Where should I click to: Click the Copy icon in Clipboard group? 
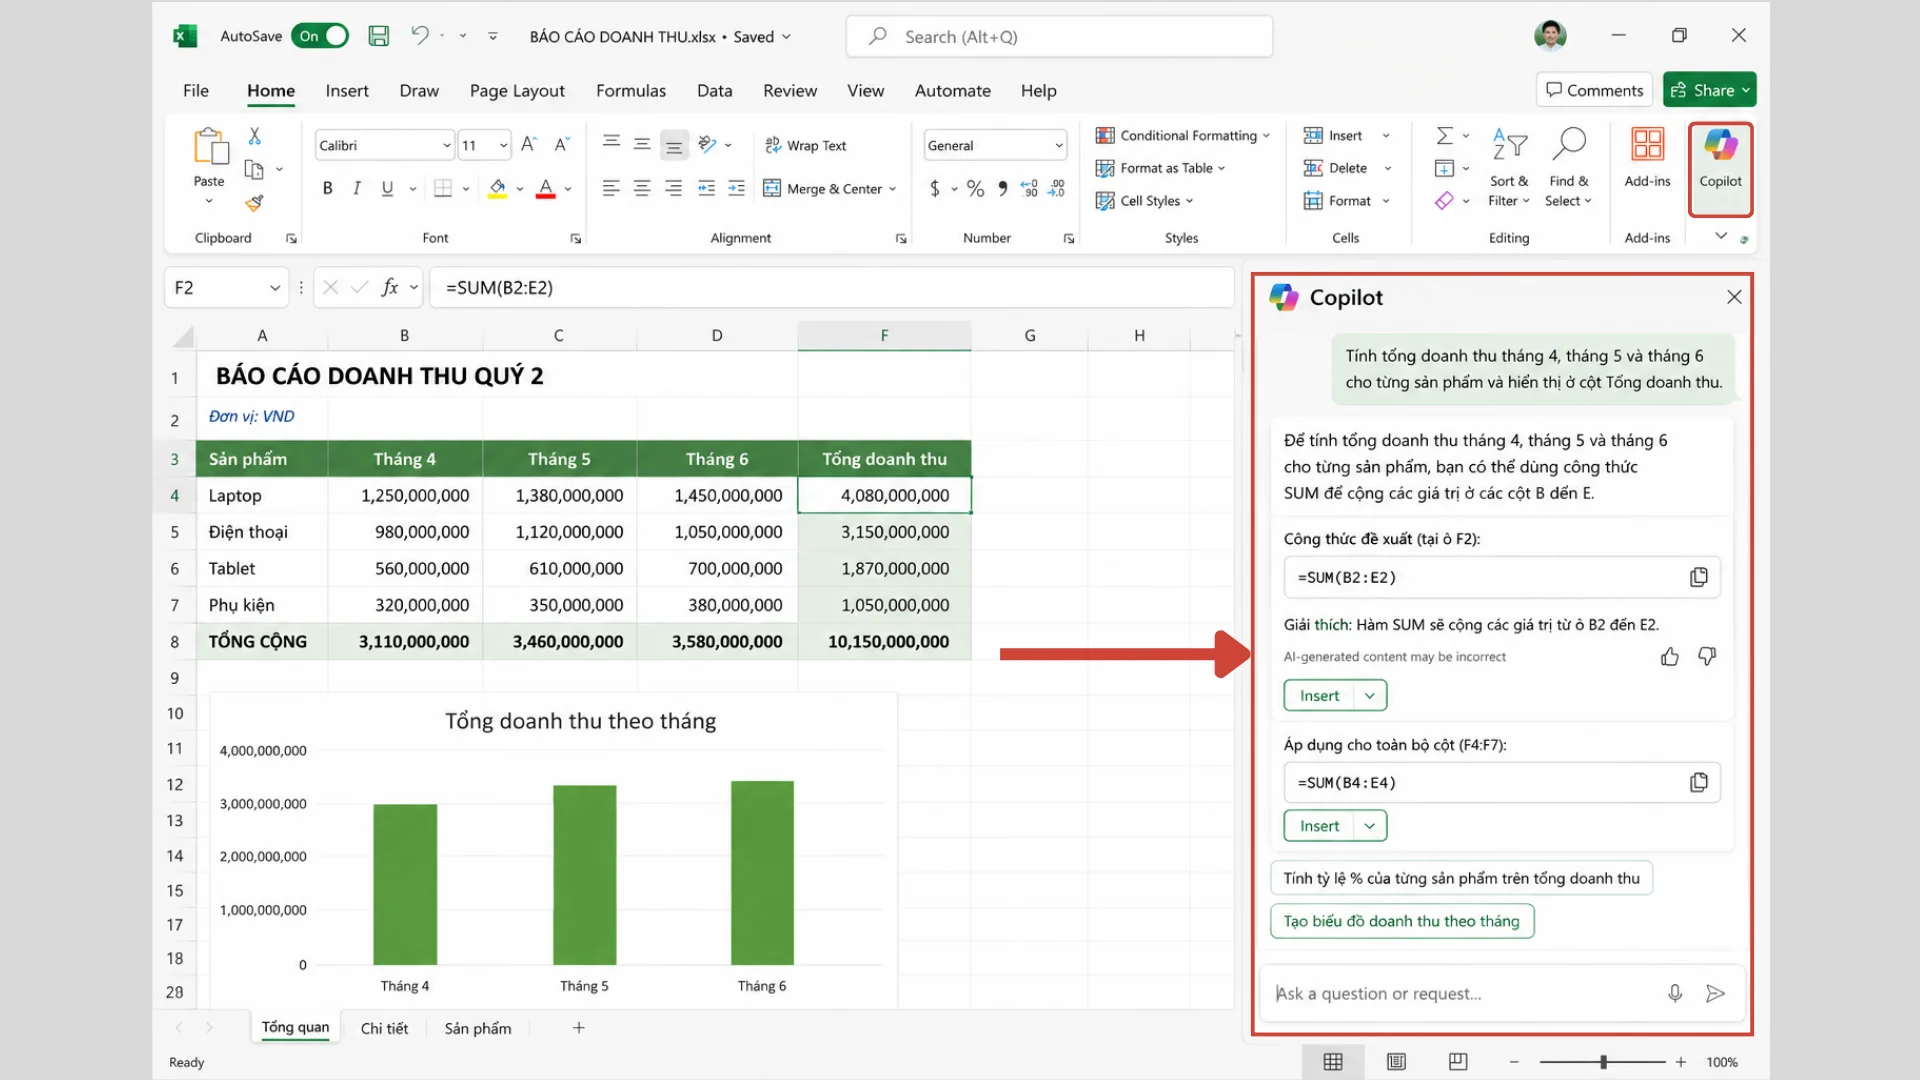coord(254,169)
